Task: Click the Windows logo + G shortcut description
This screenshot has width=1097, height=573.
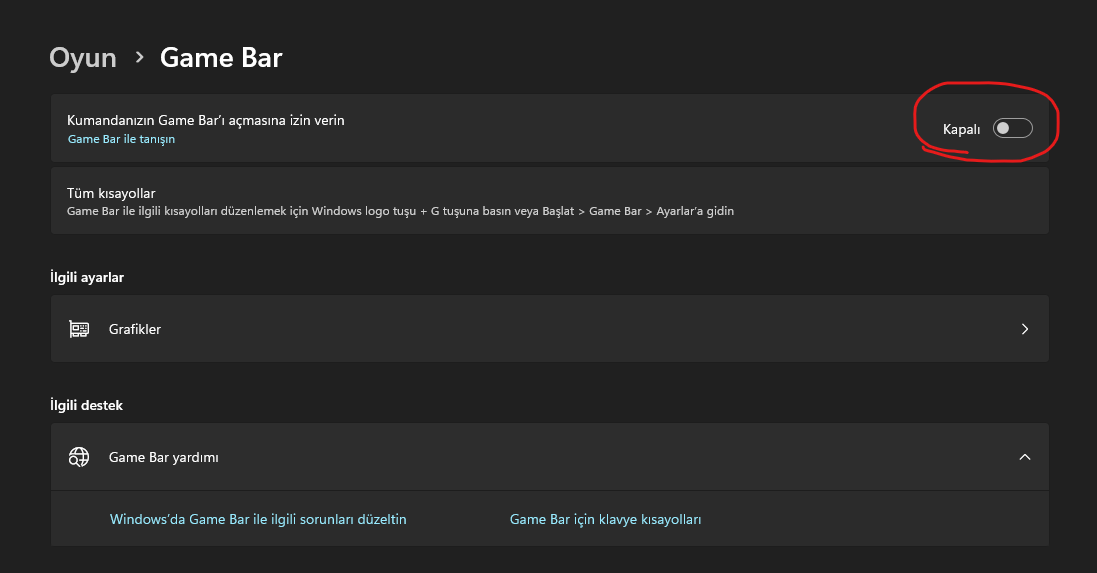Action: click(x=400, y=211)
